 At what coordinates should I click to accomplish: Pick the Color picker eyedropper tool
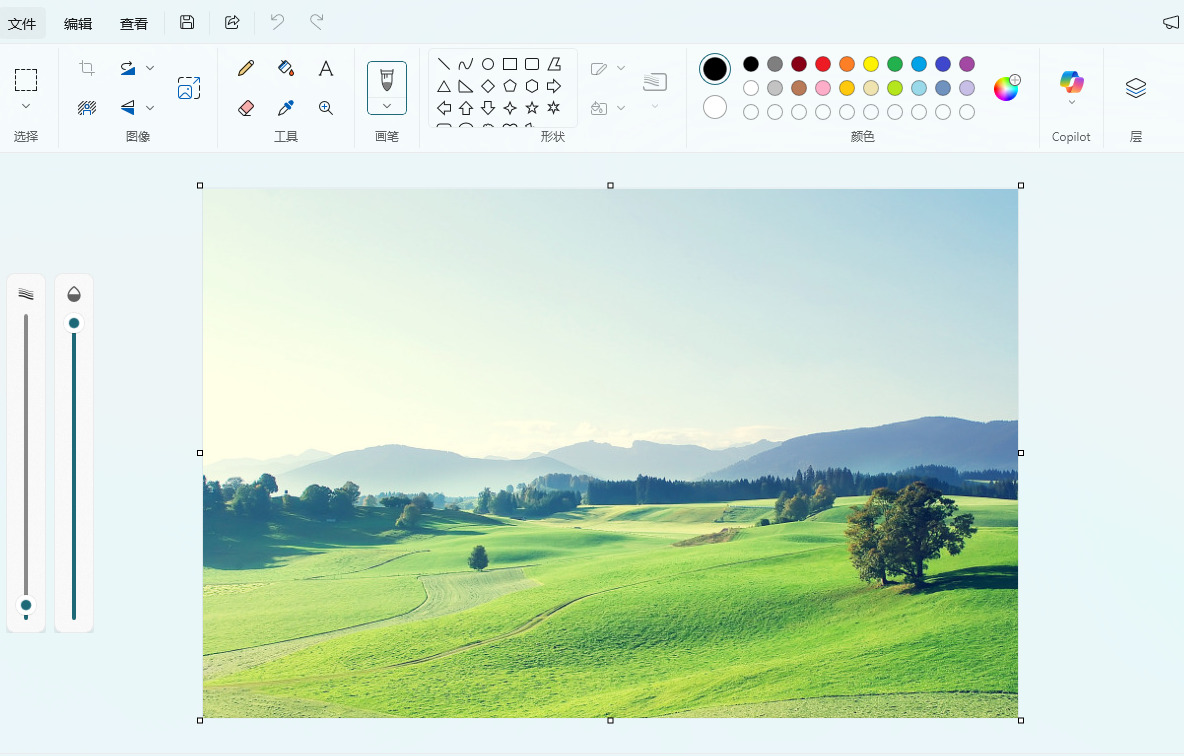(x=285, y=108)
